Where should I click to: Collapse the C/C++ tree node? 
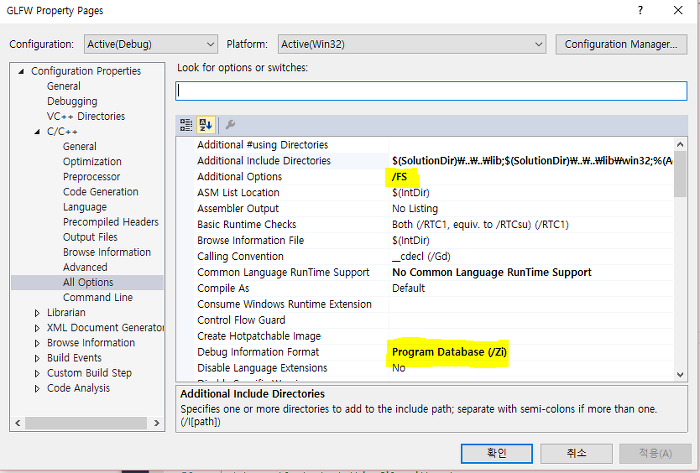tap(37, 132)
